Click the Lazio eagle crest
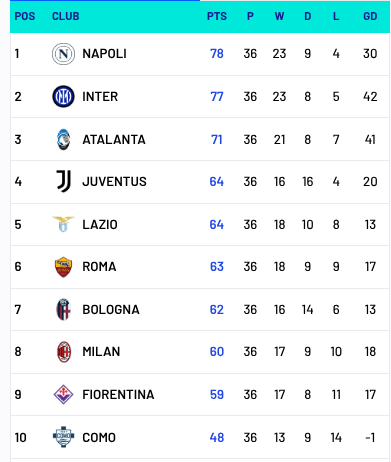The height and width of the screenshot is (462, 391). click(x=63, y=224)
